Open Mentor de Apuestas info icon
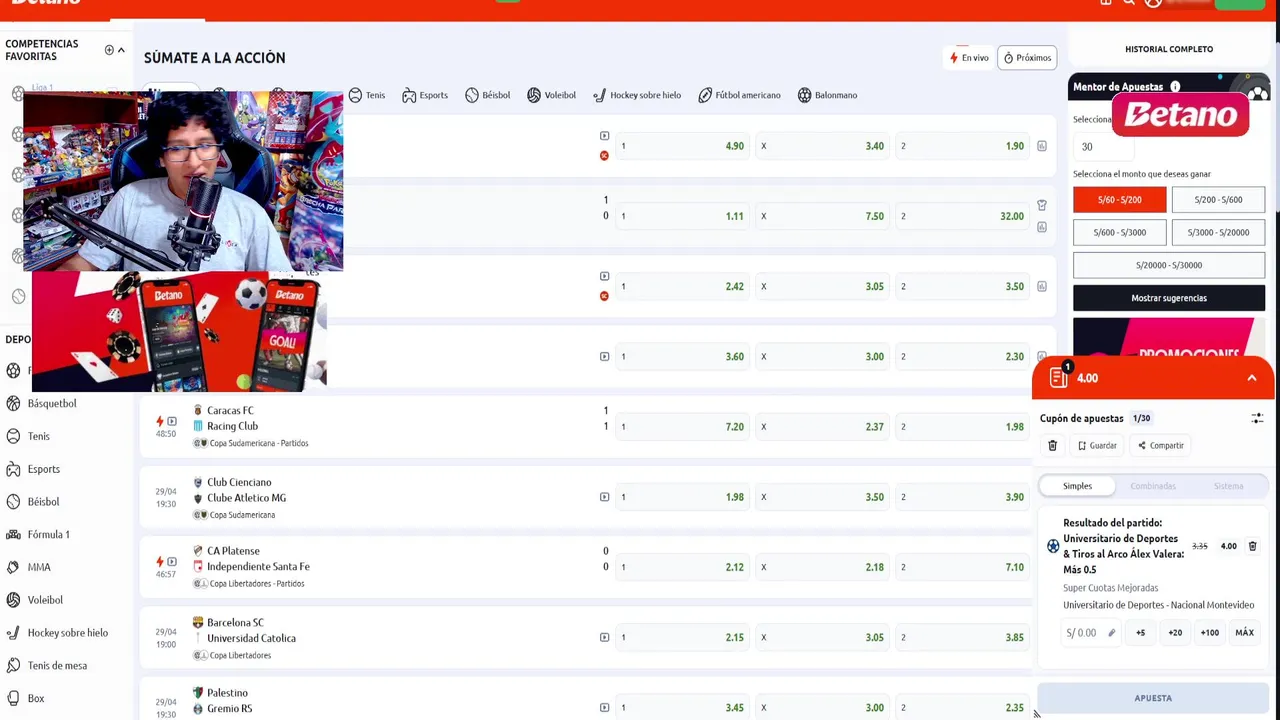 tap(1175, 87)
